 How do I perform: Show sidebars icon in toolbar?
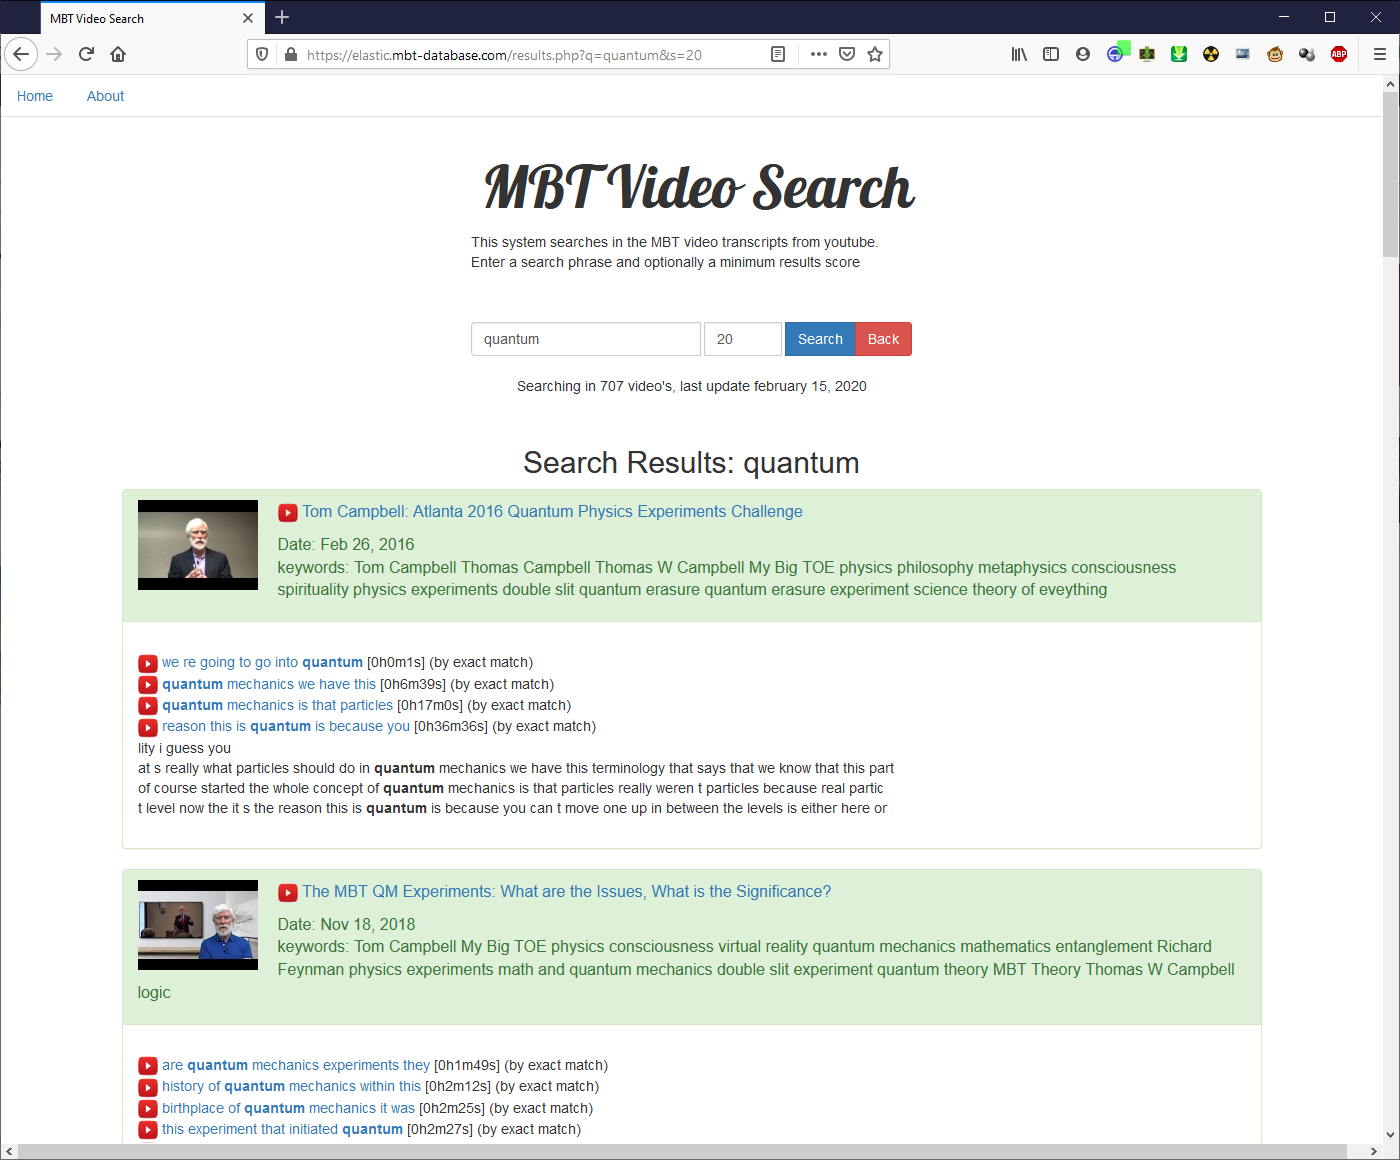[1051, 54]
